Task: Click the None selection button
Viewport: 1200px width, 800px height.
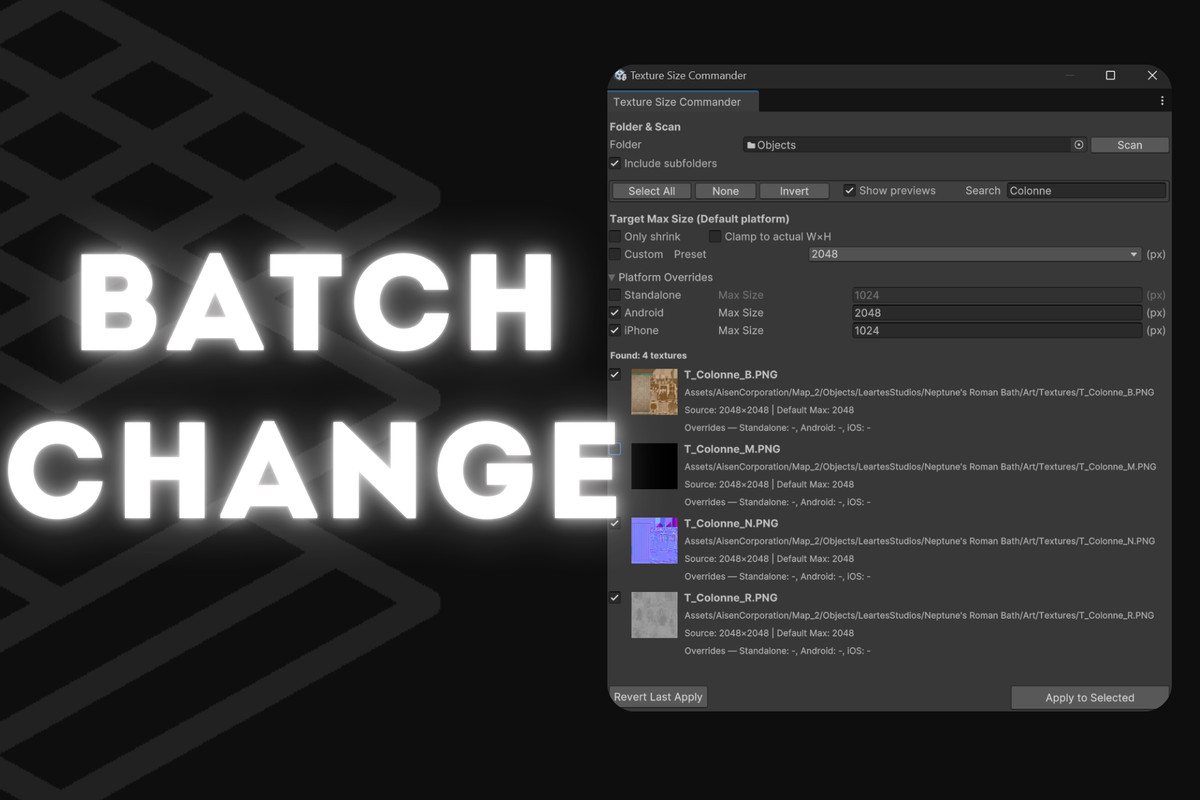Action: (x=725, y=191)
